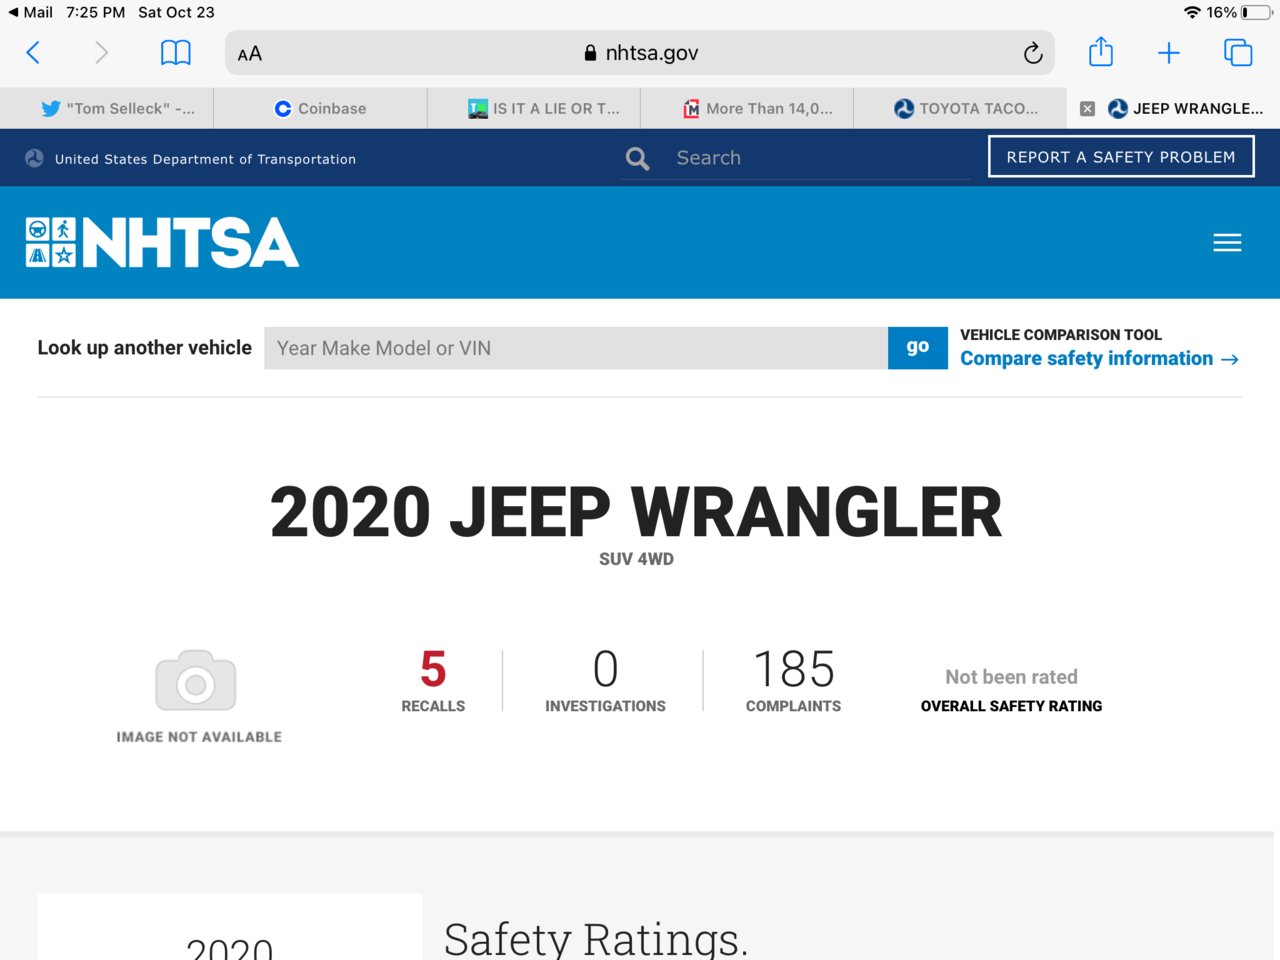Select the Jeep Wrangle... tab
This screenshot has width=1280, height=960.
[1174, 109]
